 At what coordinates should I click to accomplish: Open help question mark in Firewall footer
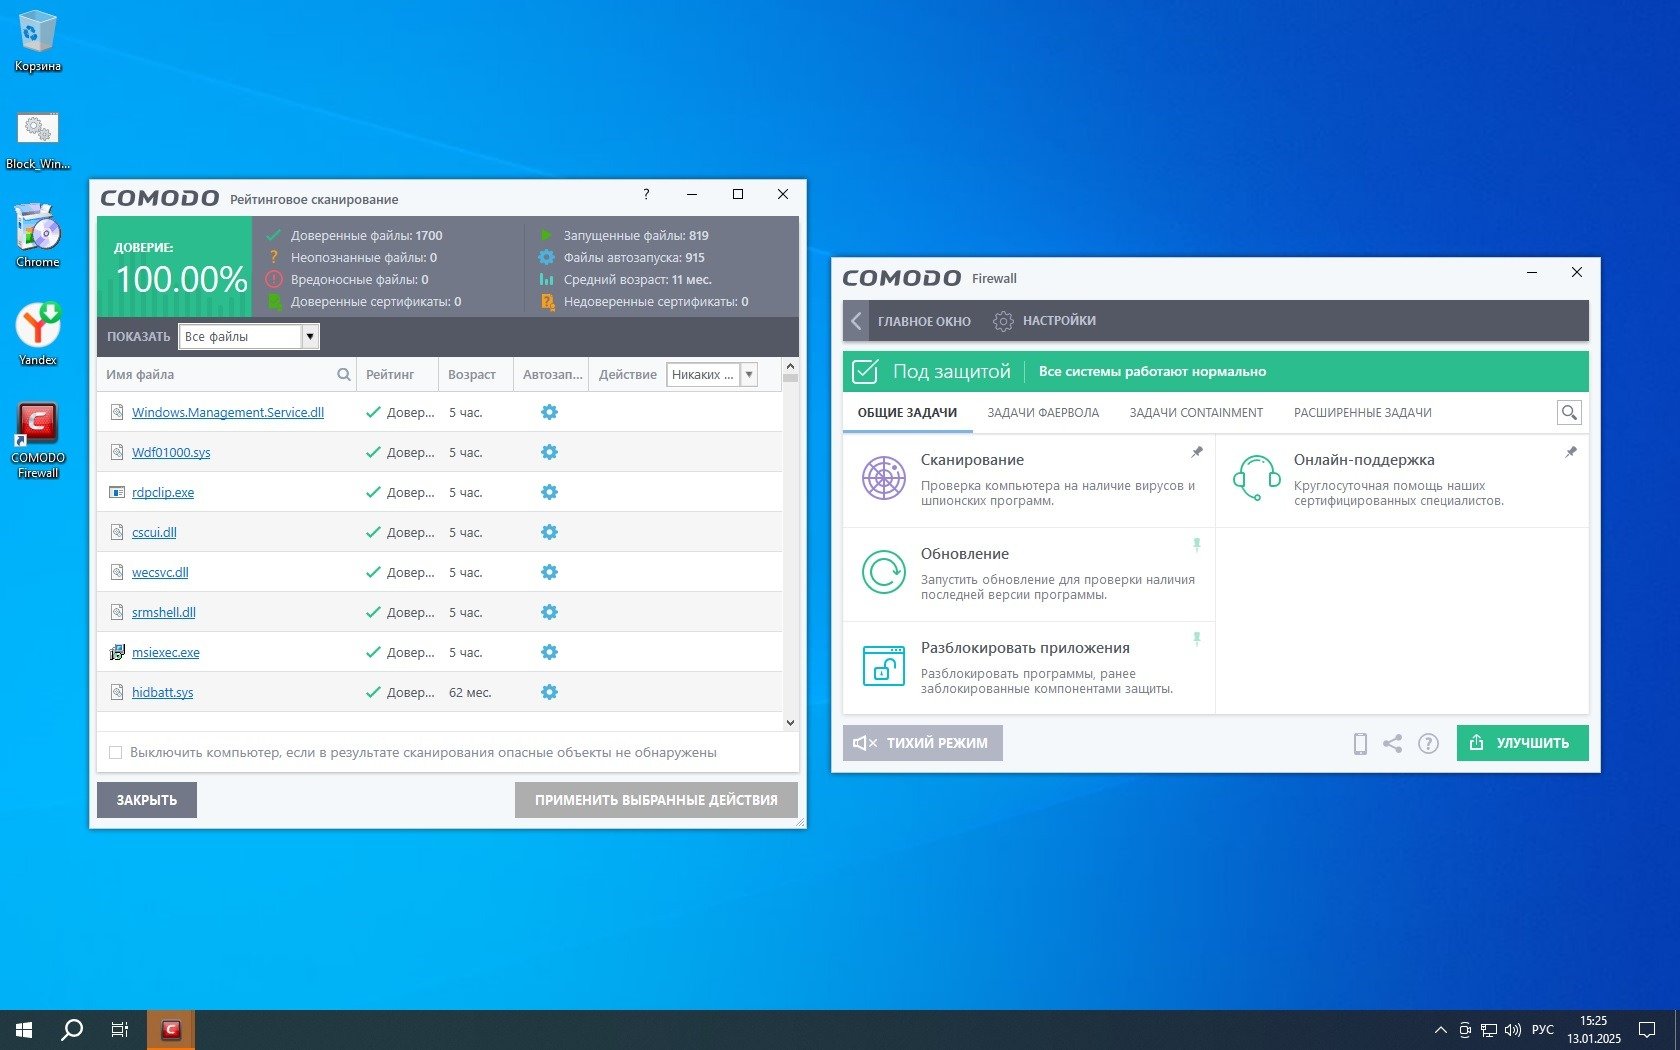1428,743
